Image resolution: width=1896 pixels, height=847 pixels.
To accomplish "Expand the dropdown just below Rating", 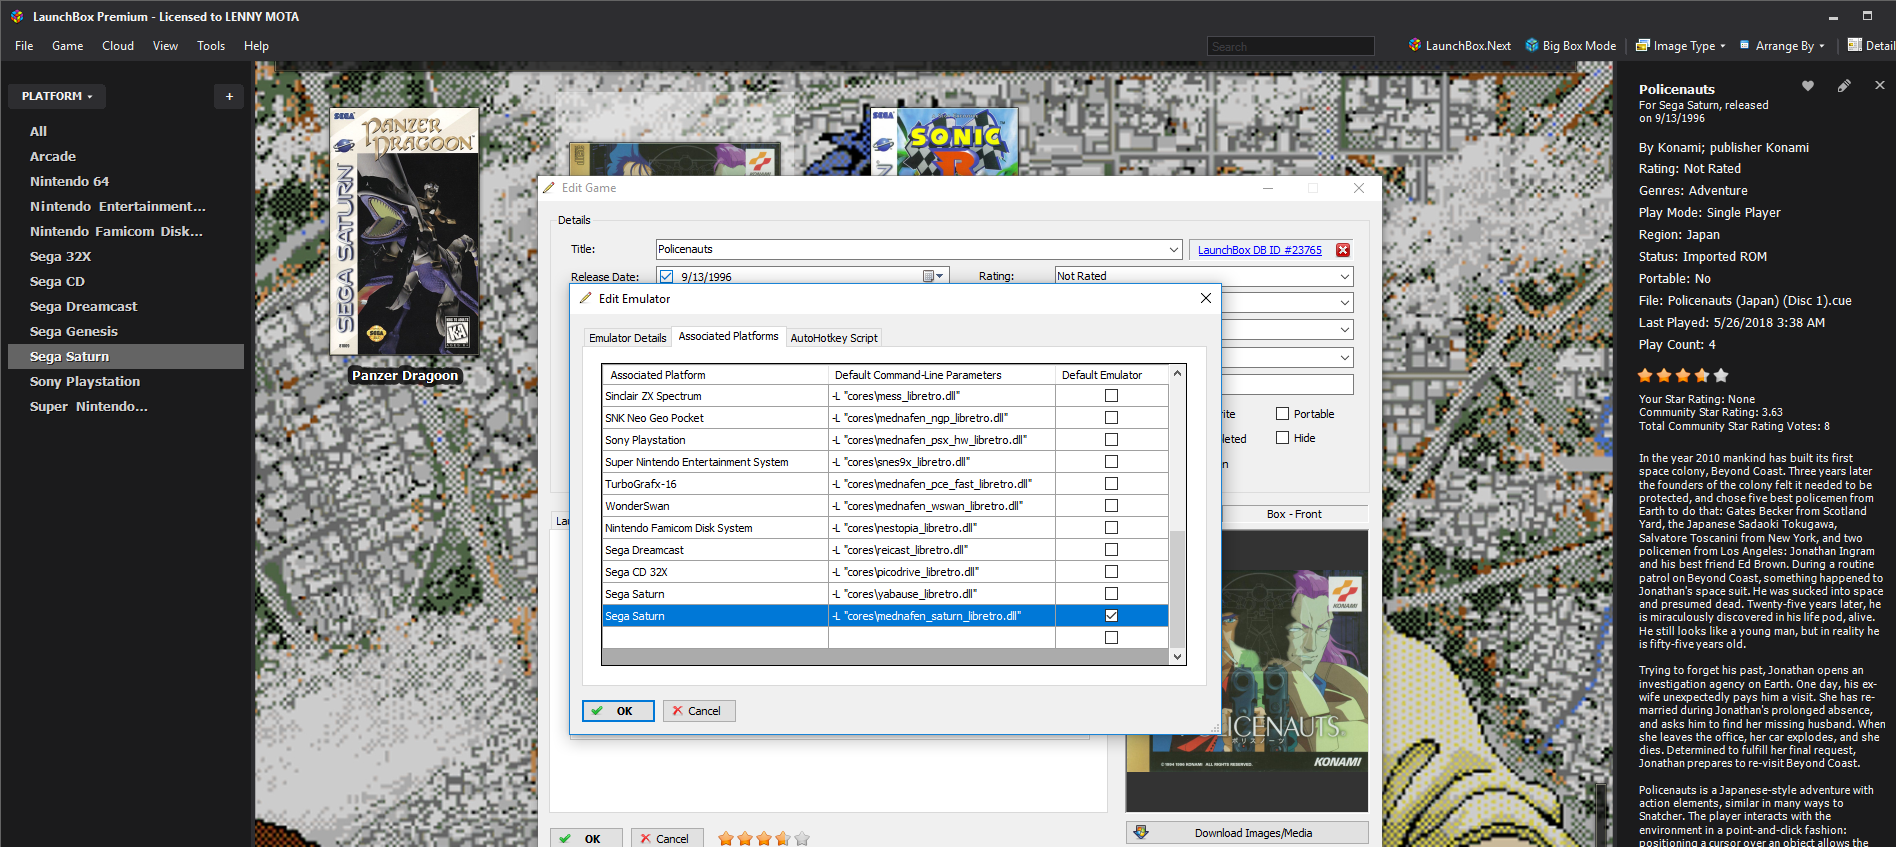I will coord(1345,302).
